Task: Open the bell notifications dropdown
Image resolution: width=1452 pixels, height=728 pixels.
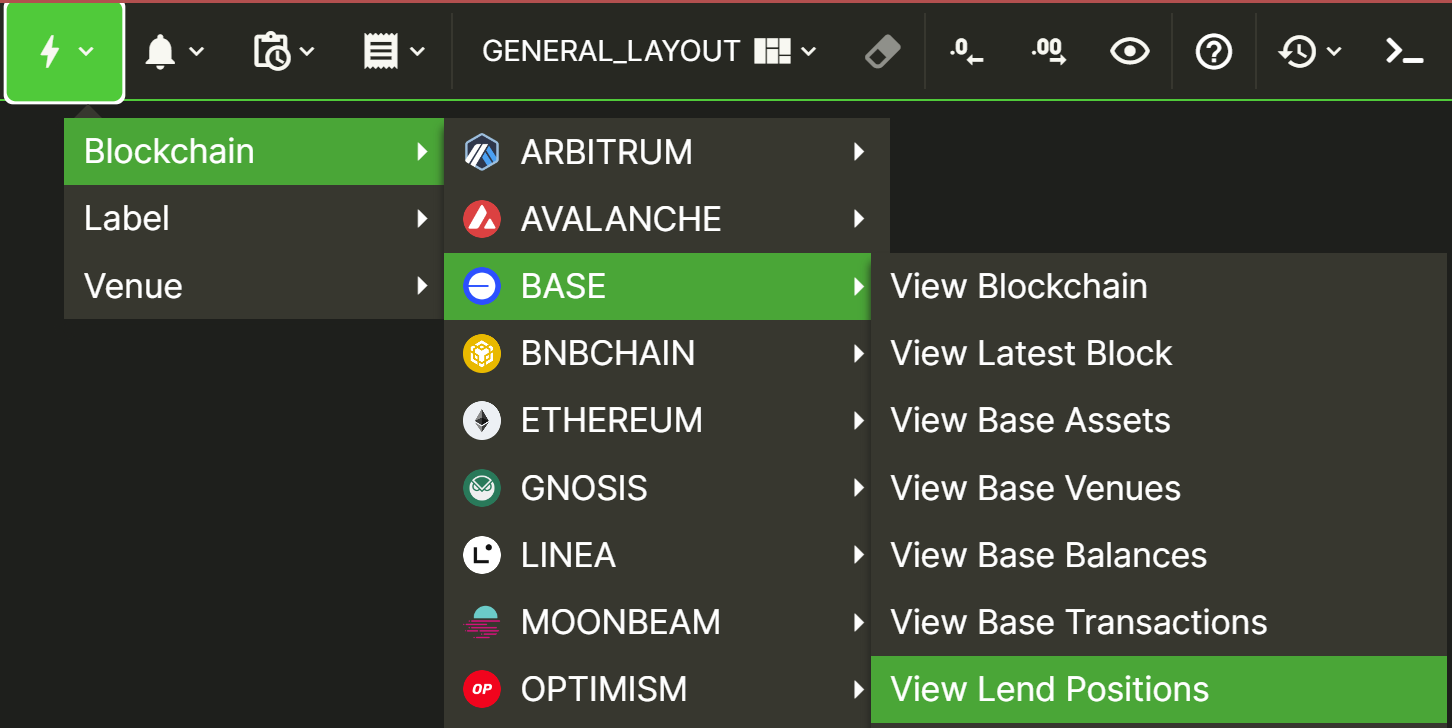Action: pos(174,51)
